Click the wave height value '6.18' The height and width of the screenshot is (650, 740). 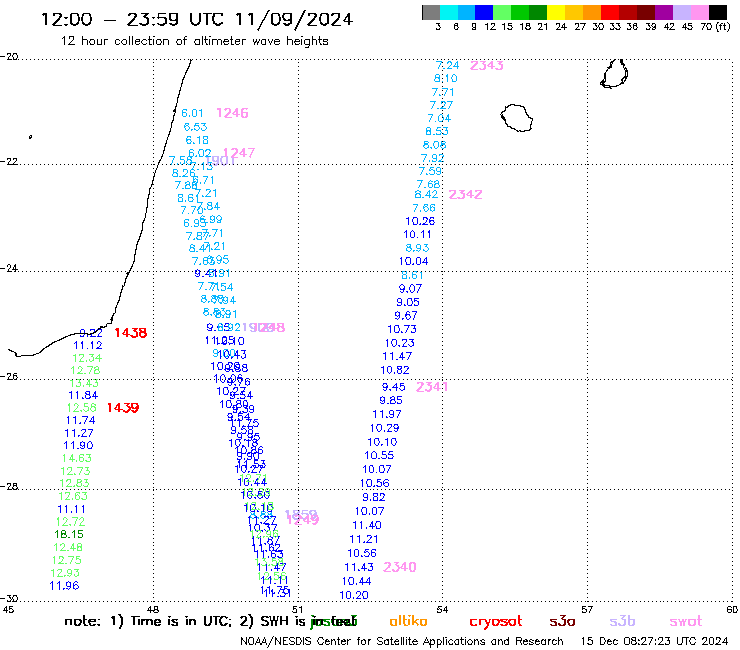(x=197, y=140)
